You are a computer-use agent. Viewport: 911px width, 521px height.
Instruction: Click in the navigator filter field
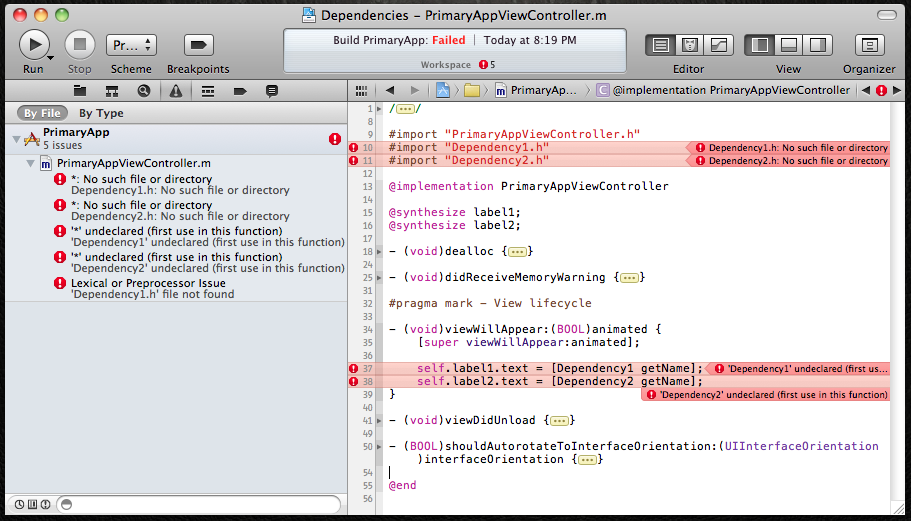(x=199, y=505)
